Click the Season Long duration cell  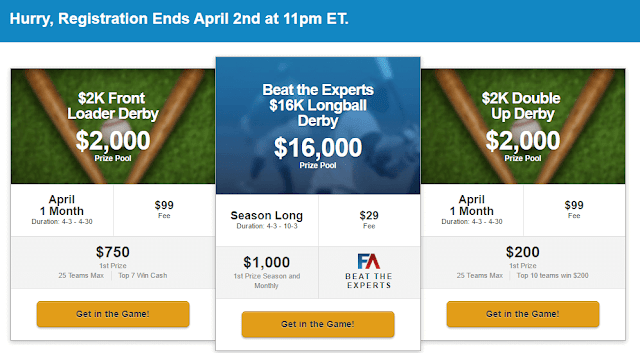pos(267,220)
